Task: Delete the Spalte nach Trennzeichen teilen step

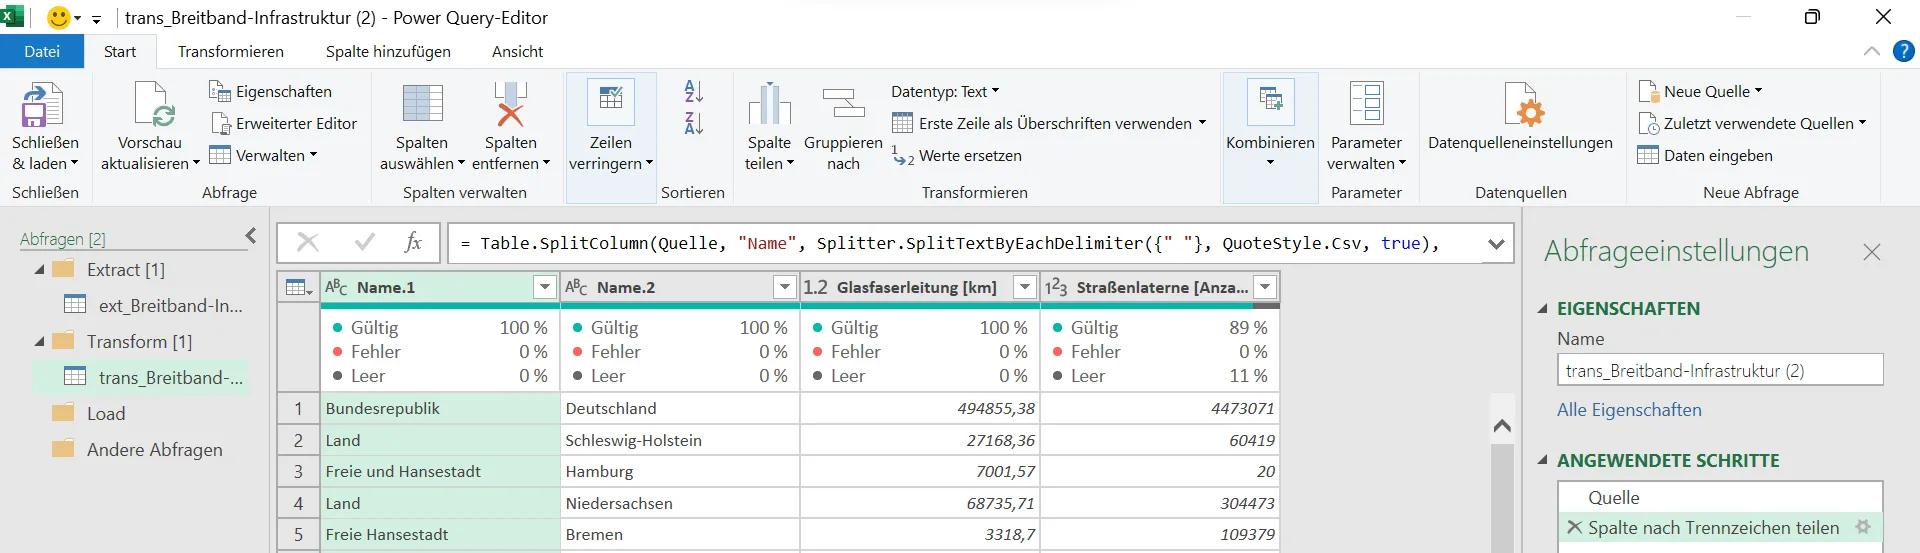Action: click(x=1574, y=527)
